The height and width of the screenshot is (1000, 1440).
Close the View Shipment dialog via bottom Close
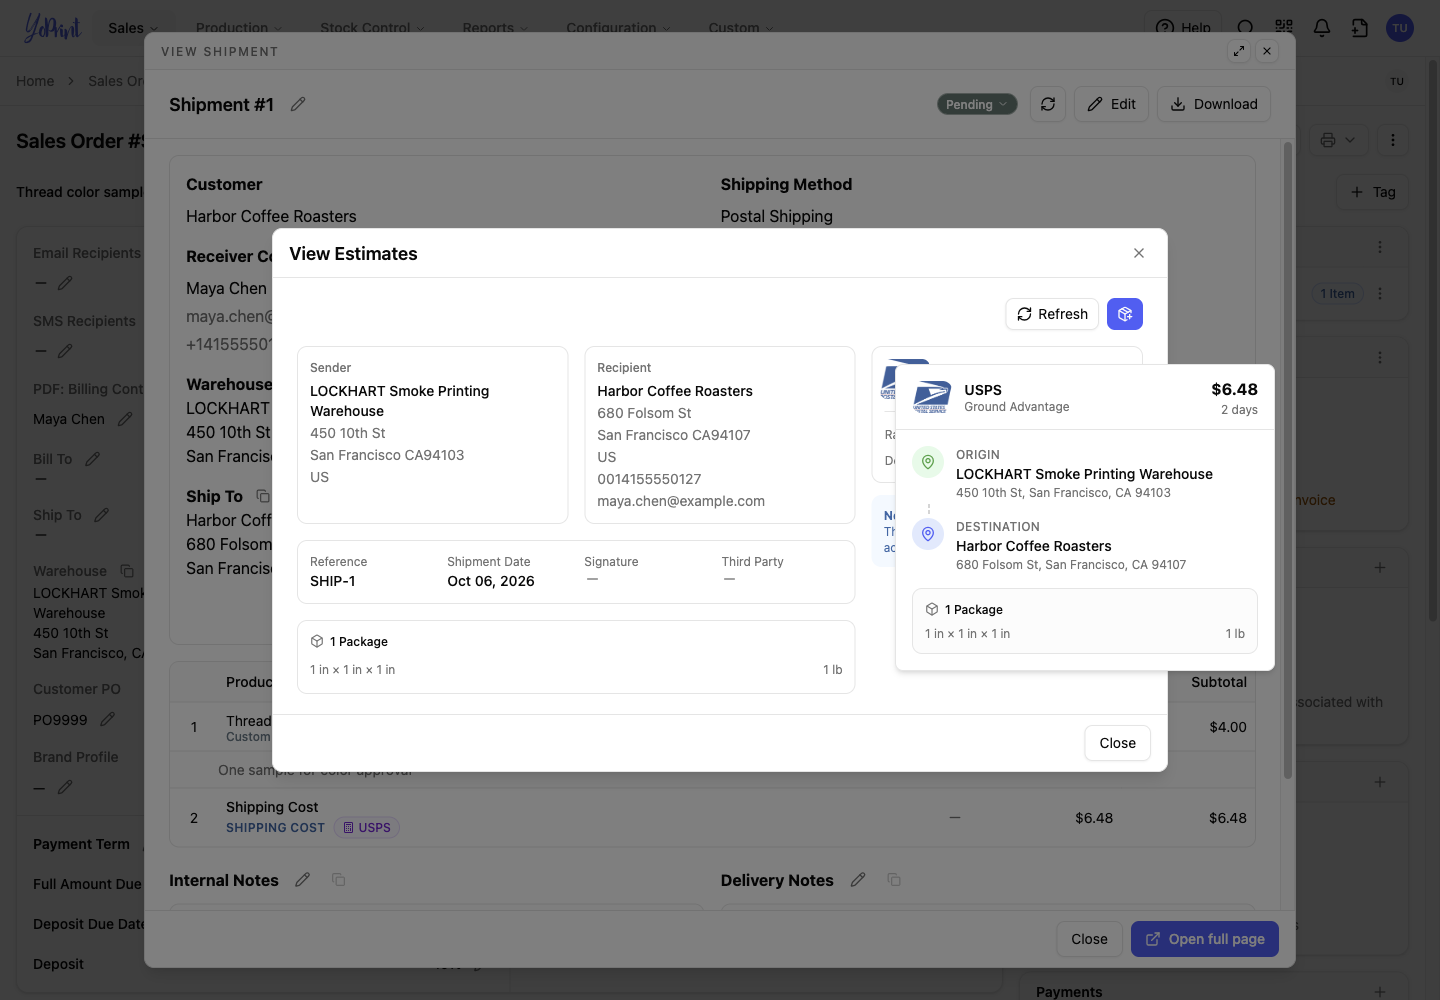[x=1089, y=939]
